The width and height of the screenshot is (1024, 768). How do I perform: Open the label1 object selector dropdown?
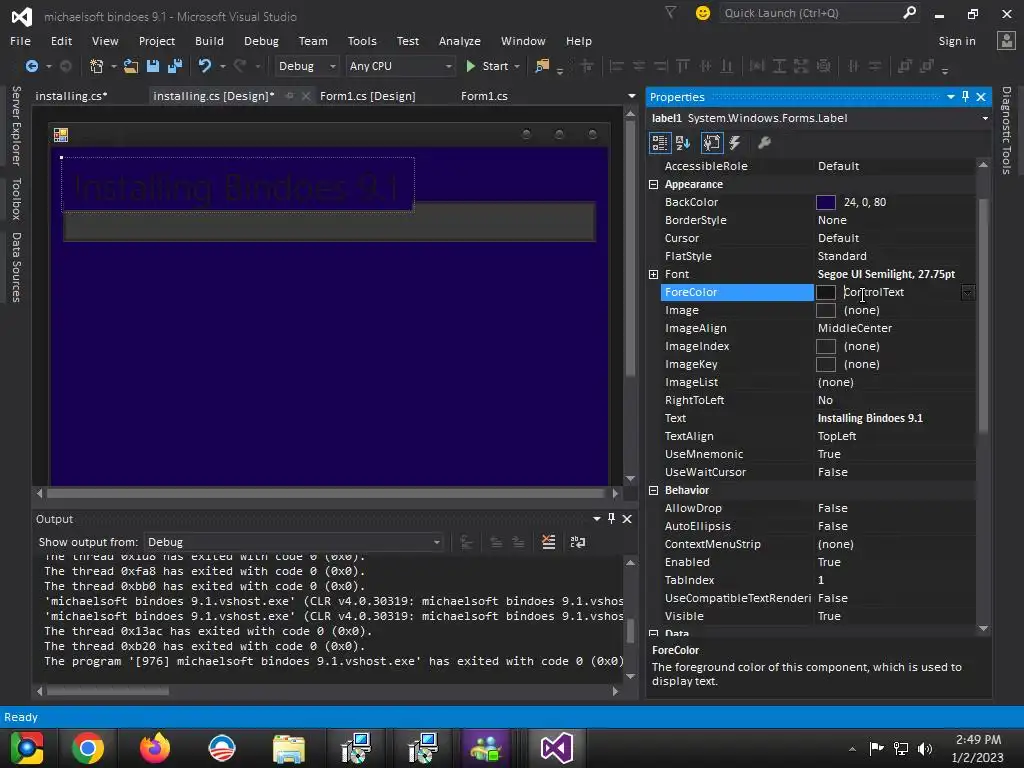(x=985, y=118)
